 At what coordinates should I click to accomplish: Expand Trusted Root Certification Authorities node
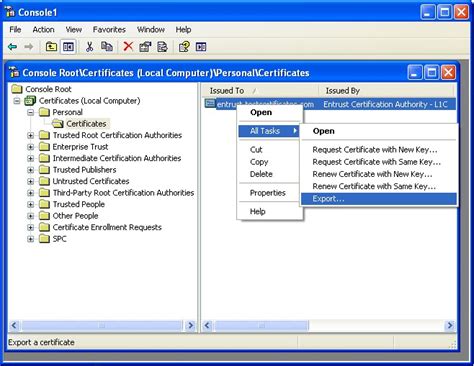click(x=31, y=135)
